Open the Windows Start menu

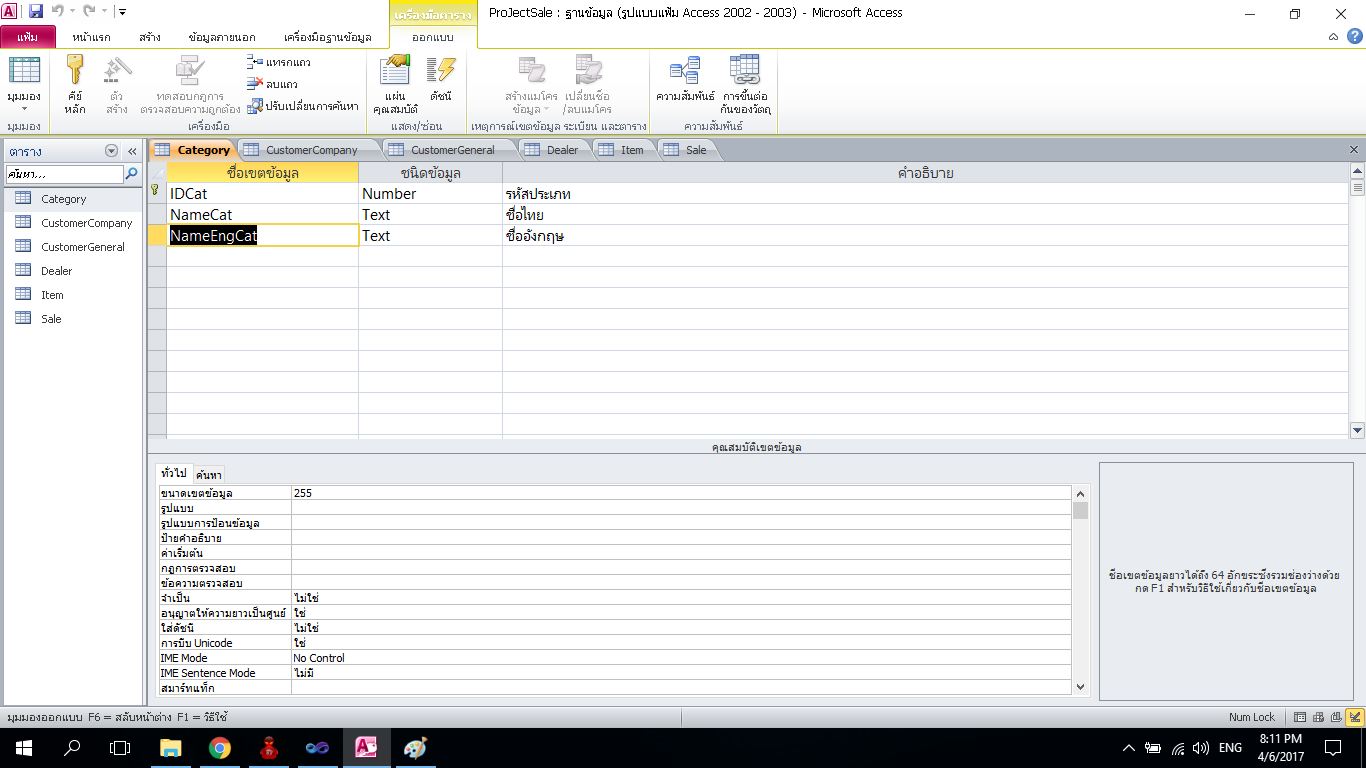coord(23,748)
